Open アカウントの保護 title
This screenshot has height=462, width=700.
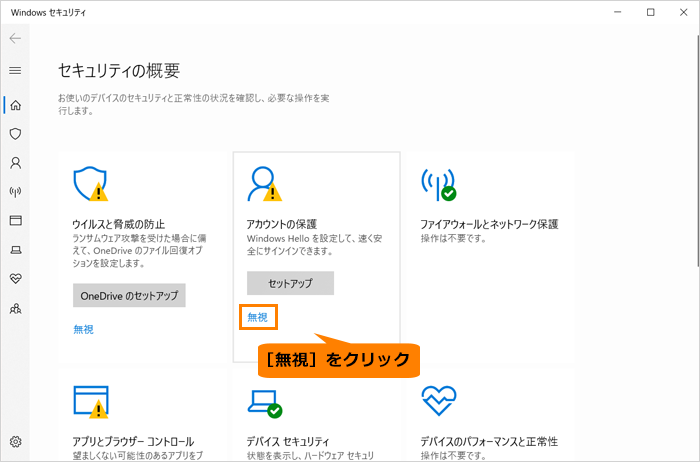tap(282, 224)
